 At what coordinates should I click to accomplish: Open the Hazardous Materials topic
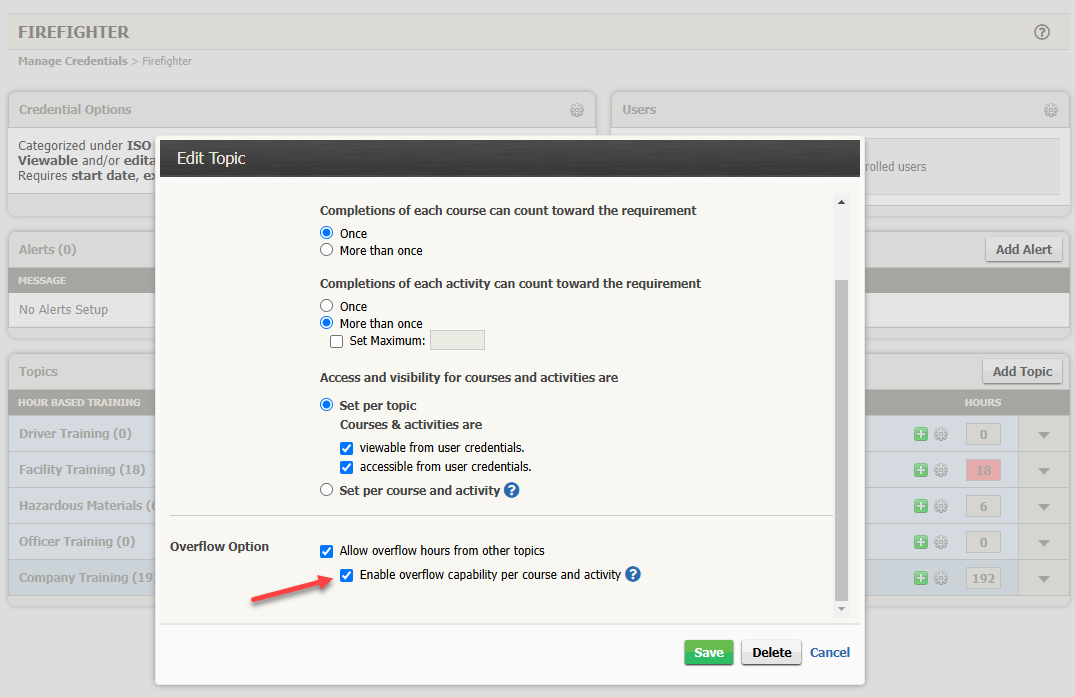87,506
